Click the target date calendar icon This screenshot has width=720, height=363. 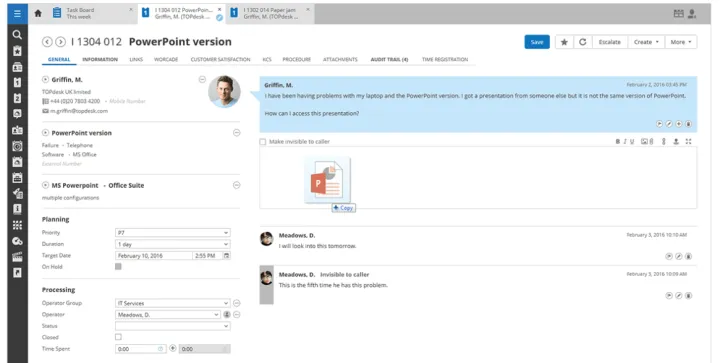coord(226,256)
